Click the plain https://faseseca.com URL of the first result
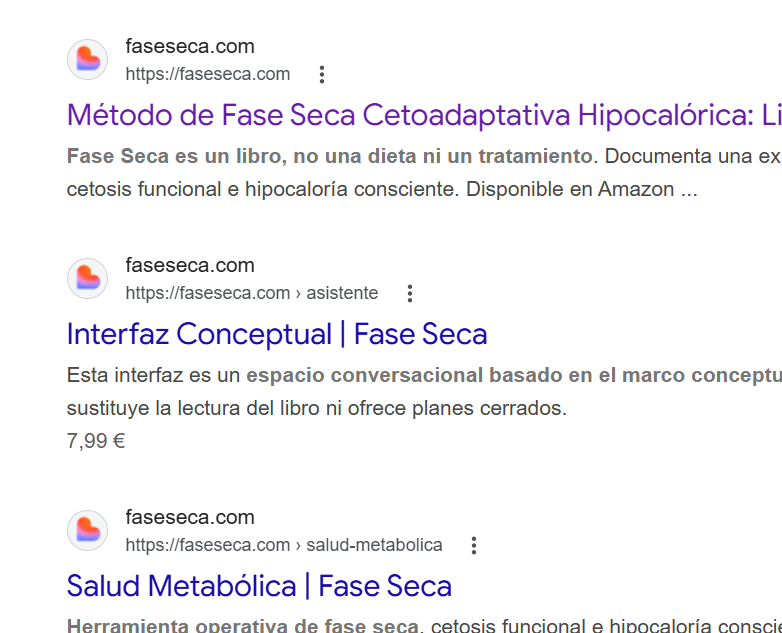Viewport: 782px width, 633px height. click(208, 74)
